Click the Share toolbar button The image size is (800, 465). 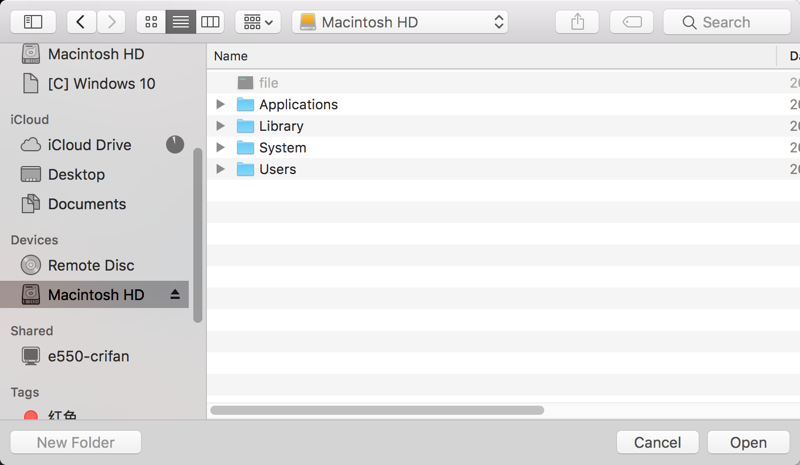[x=577, y=22]
